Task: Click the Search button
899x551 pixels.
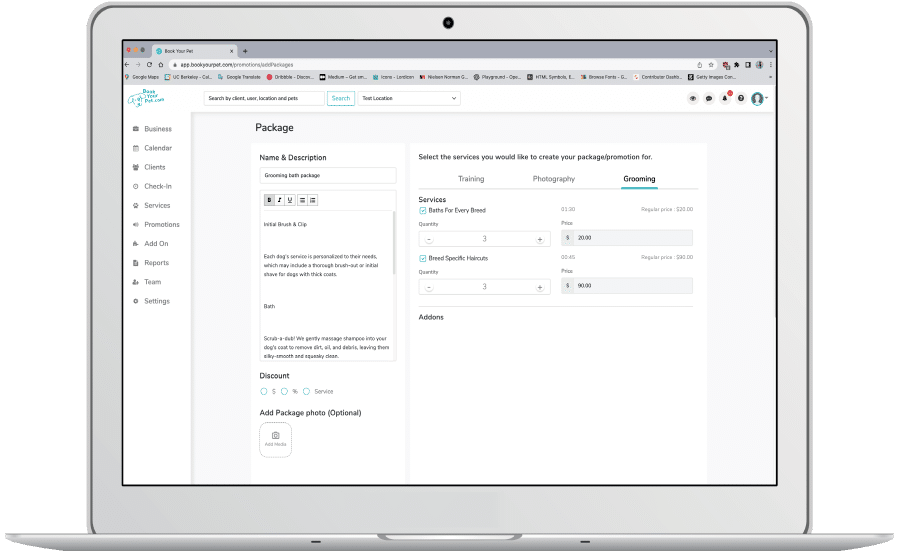Action: coord(341,99)
